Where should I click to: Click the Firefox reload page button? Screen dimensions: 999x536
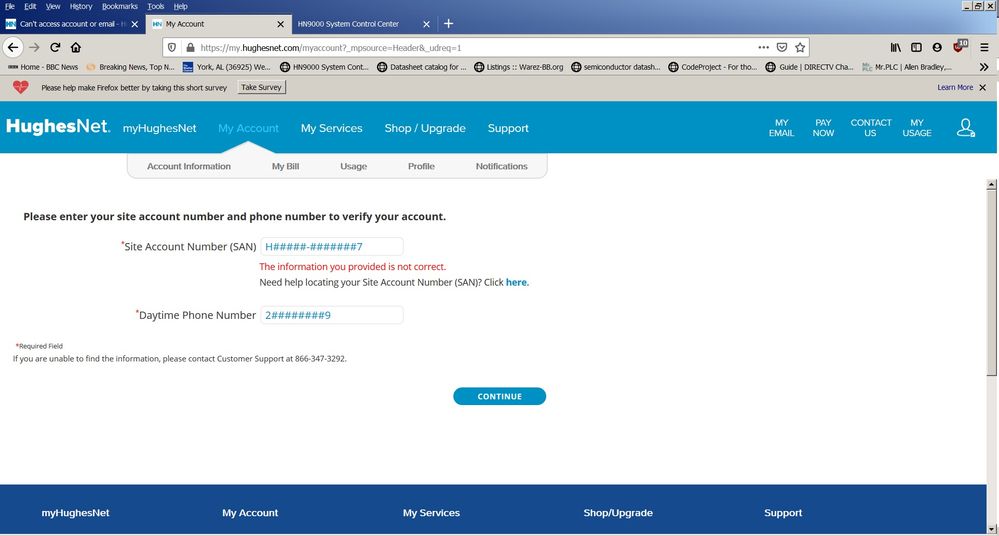pos(55,47)
